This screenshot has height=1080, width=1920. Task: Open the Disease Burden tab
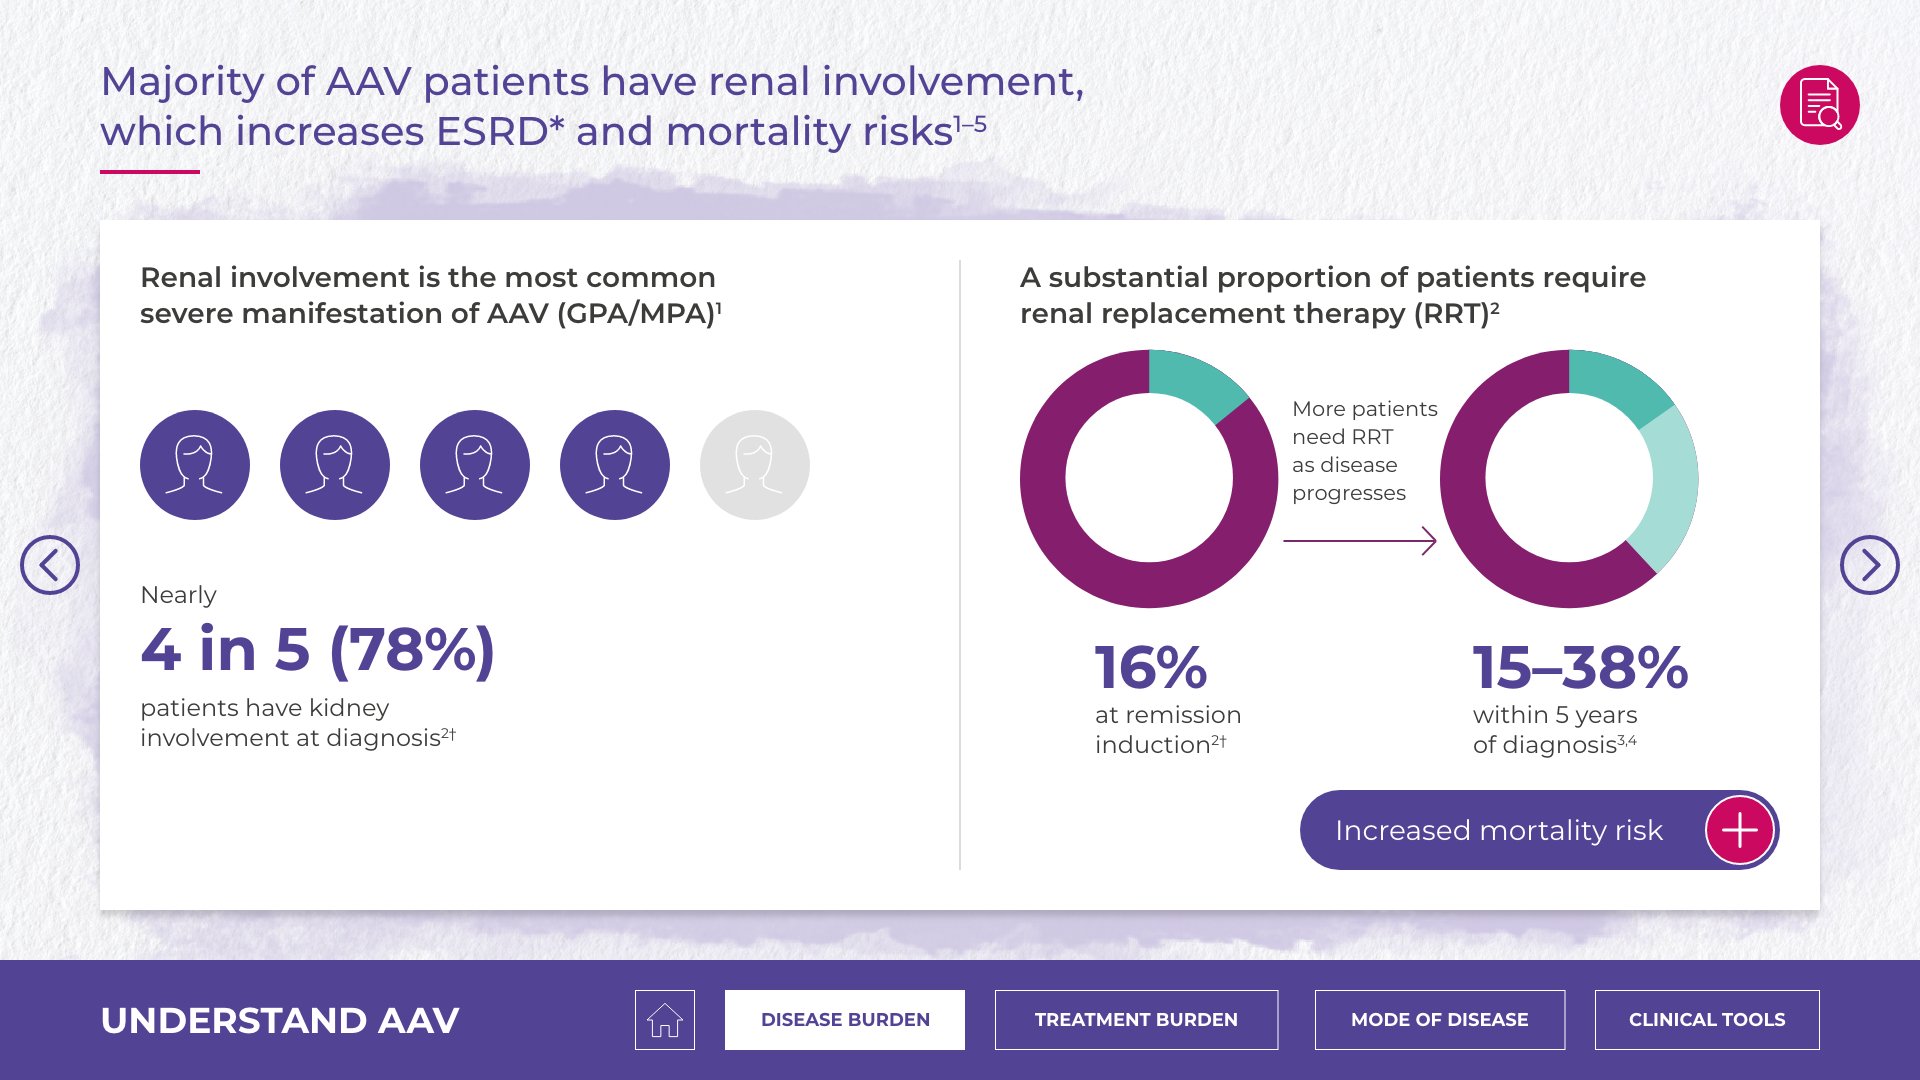tap(845, 1020)
